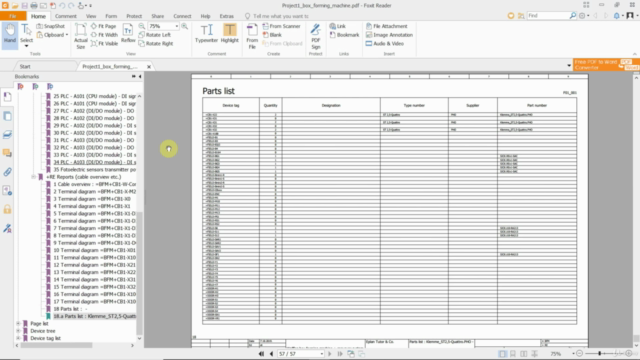Open the Pages thumbnail panel icon

pyautogui.click(x=7, y=116)
